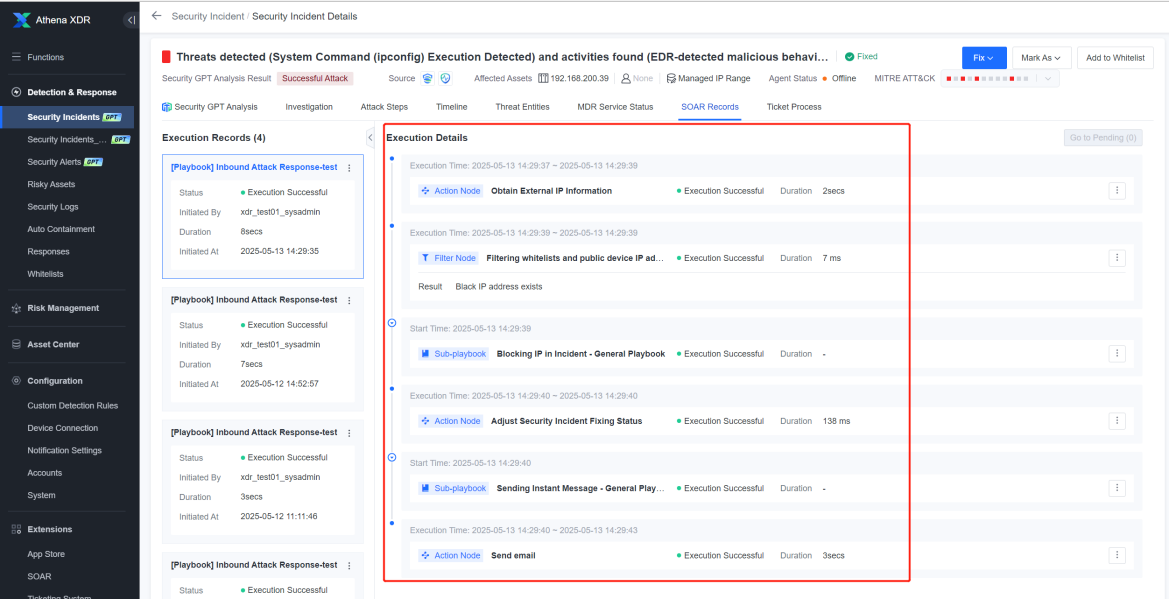Viewport: 1169px width, 599px height.
Task: Switch to Attack Steps tab
Action: [384, 107]
